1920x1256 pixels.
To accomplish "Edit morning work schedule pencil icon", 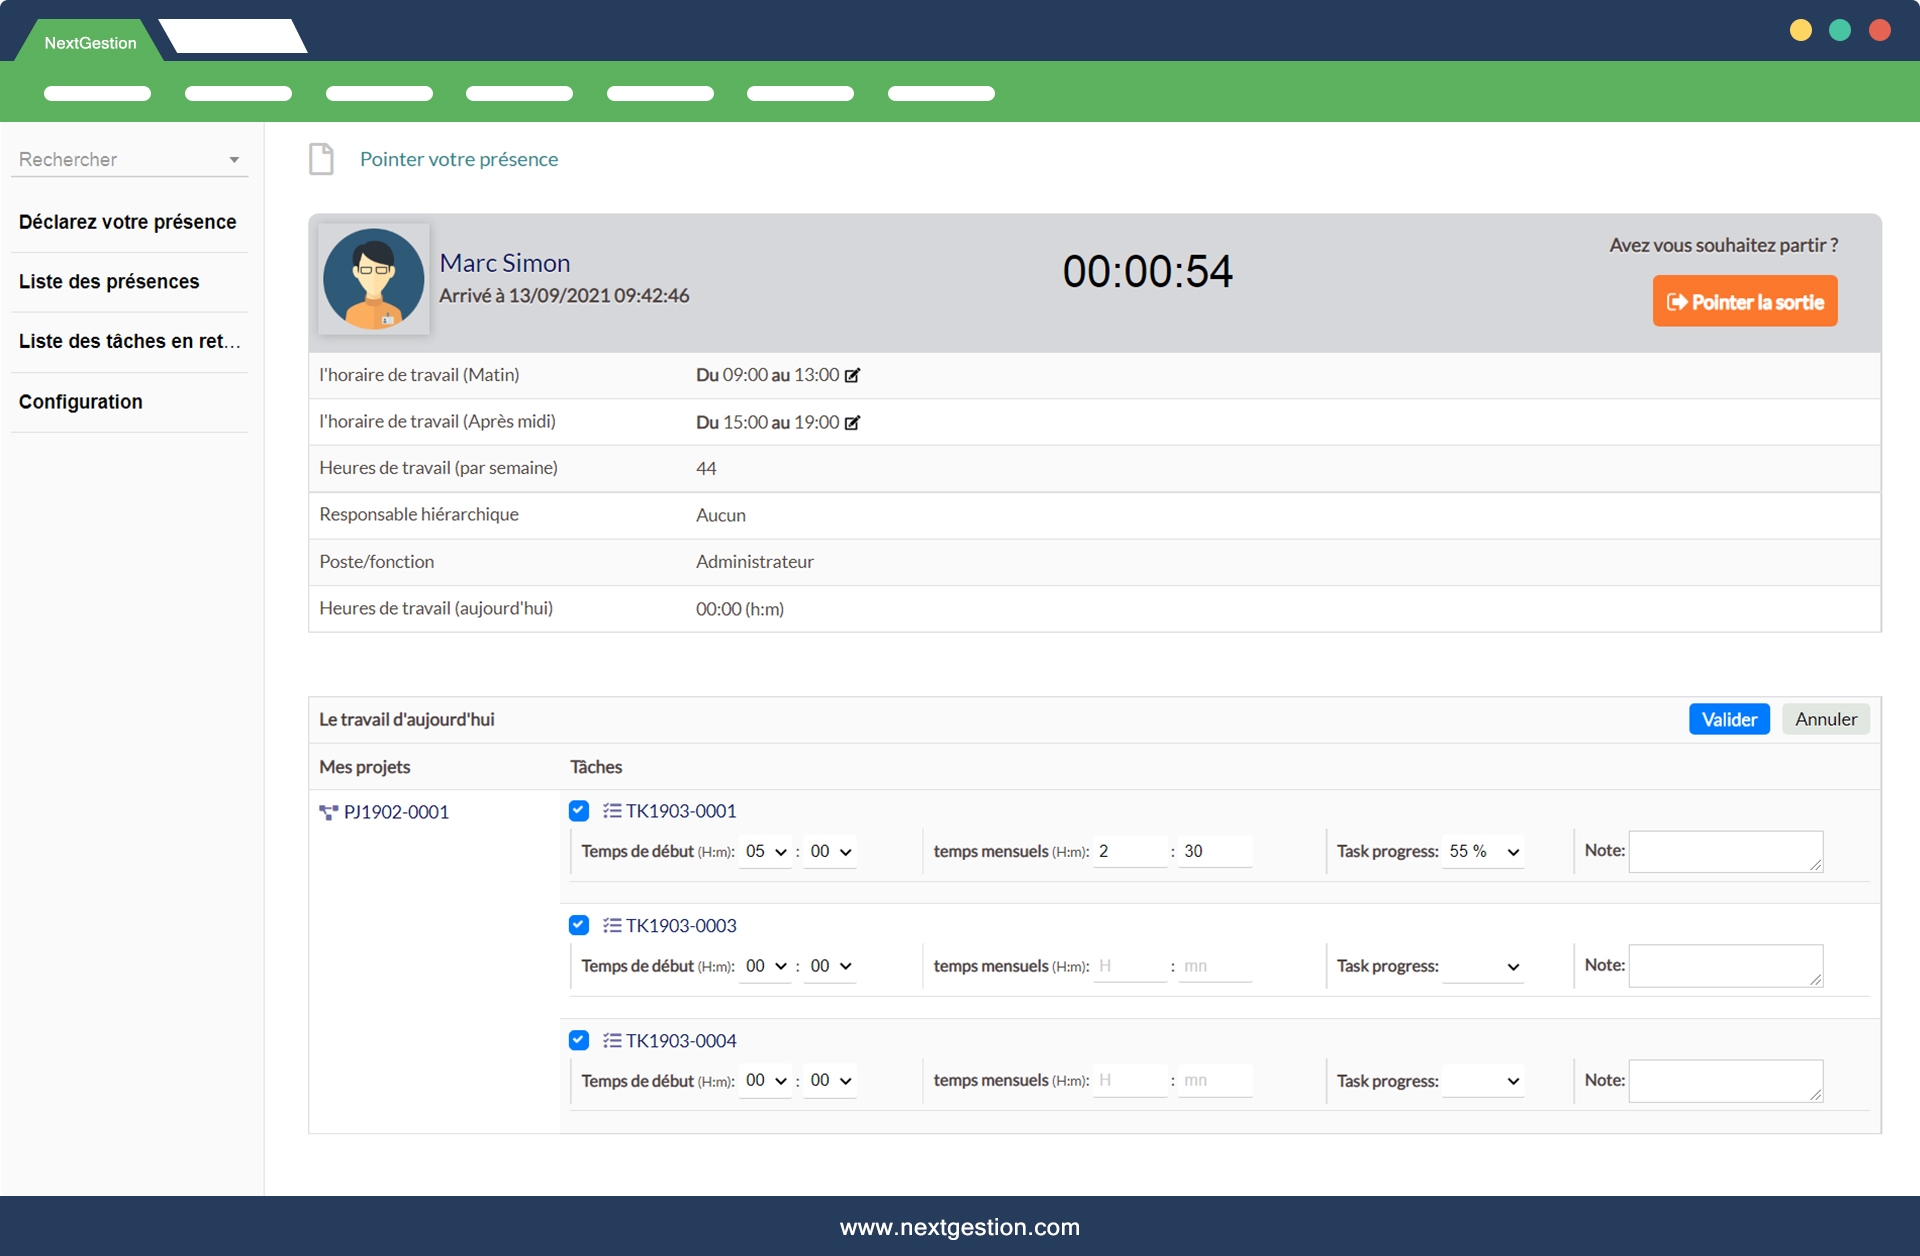I will tap(852, 376).
